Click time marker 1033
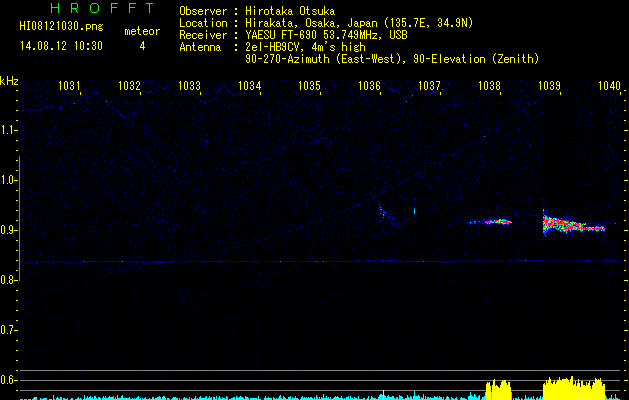Screen dimensions: 629x400 pyautogui.click(x=189, y=85)
